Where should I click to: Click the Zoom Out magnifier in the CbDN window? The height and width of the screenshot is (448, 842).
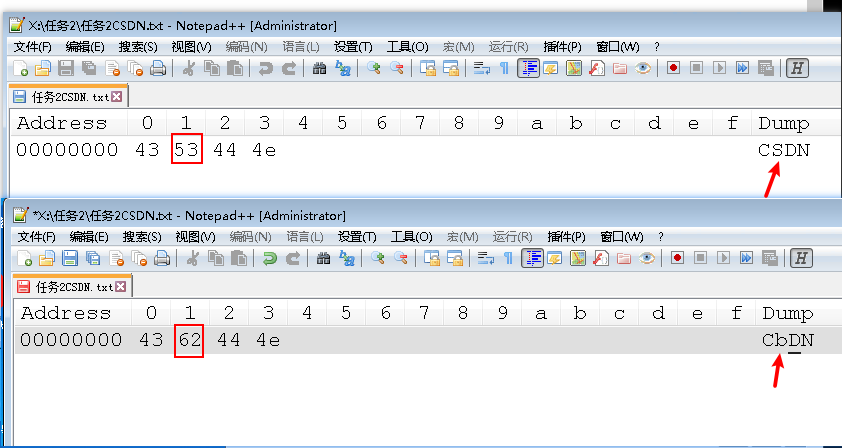pyautogui.click(x=401, y=258)
